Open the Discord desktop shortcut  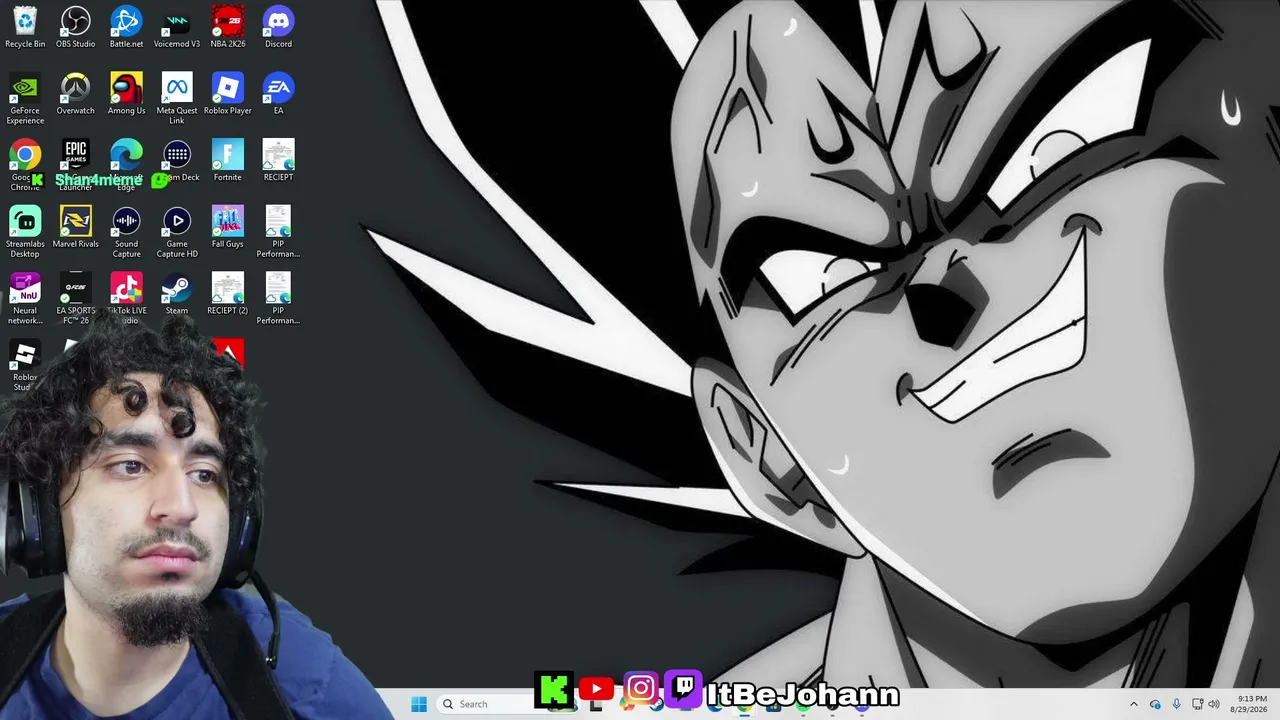278,27
